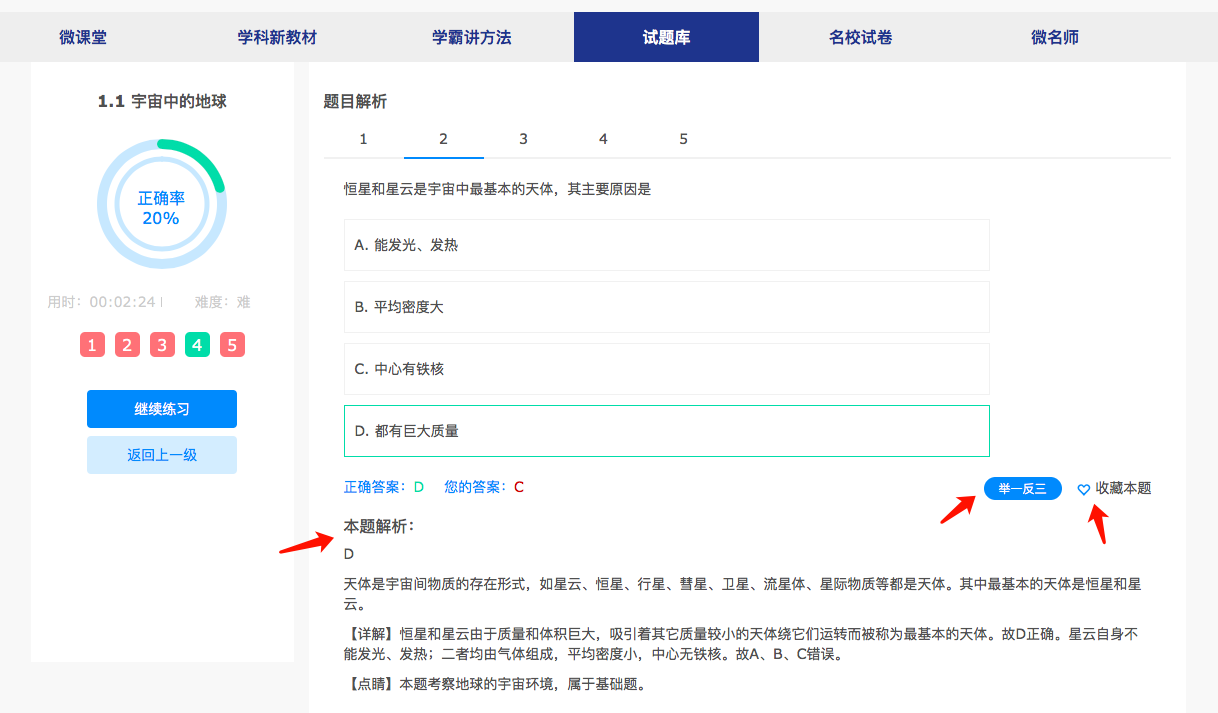
Task: Switch to question analysis tab 3
Action: (523, 139)
